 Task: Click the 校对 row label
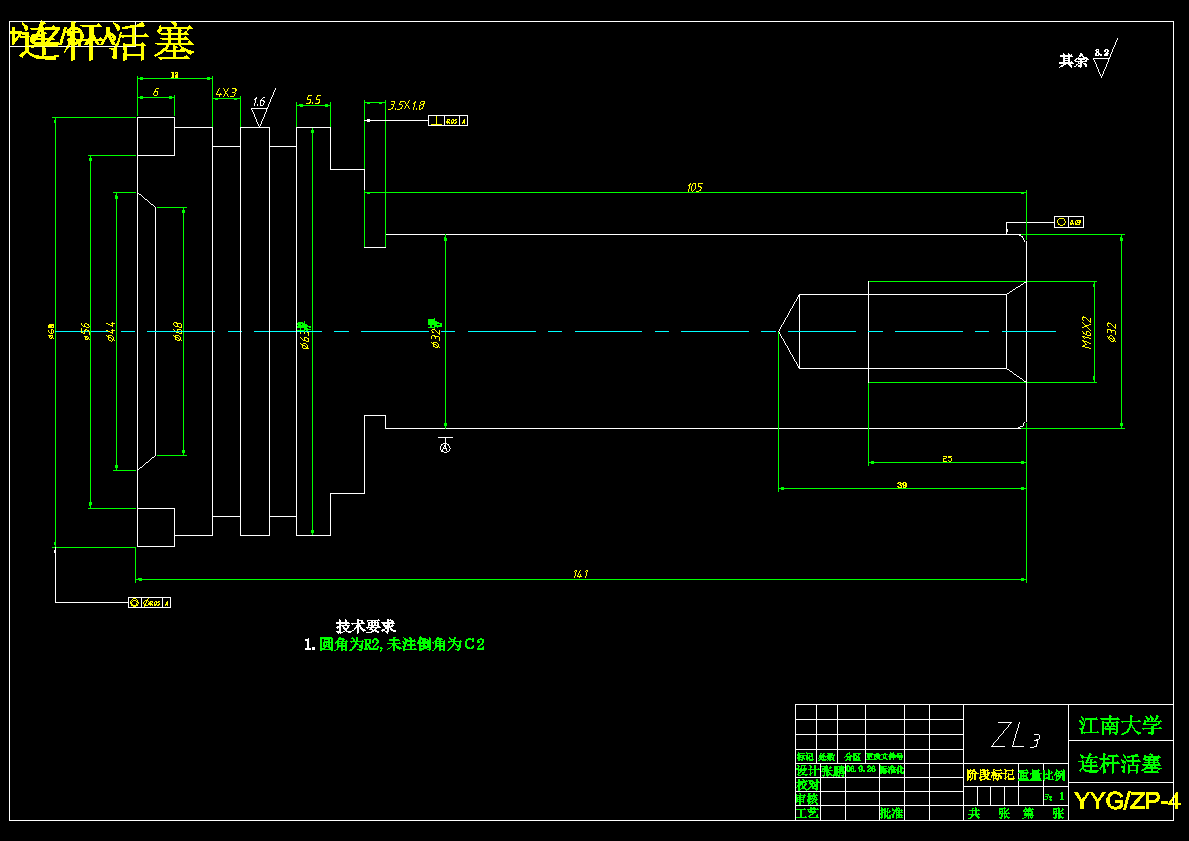coord(807,785)
